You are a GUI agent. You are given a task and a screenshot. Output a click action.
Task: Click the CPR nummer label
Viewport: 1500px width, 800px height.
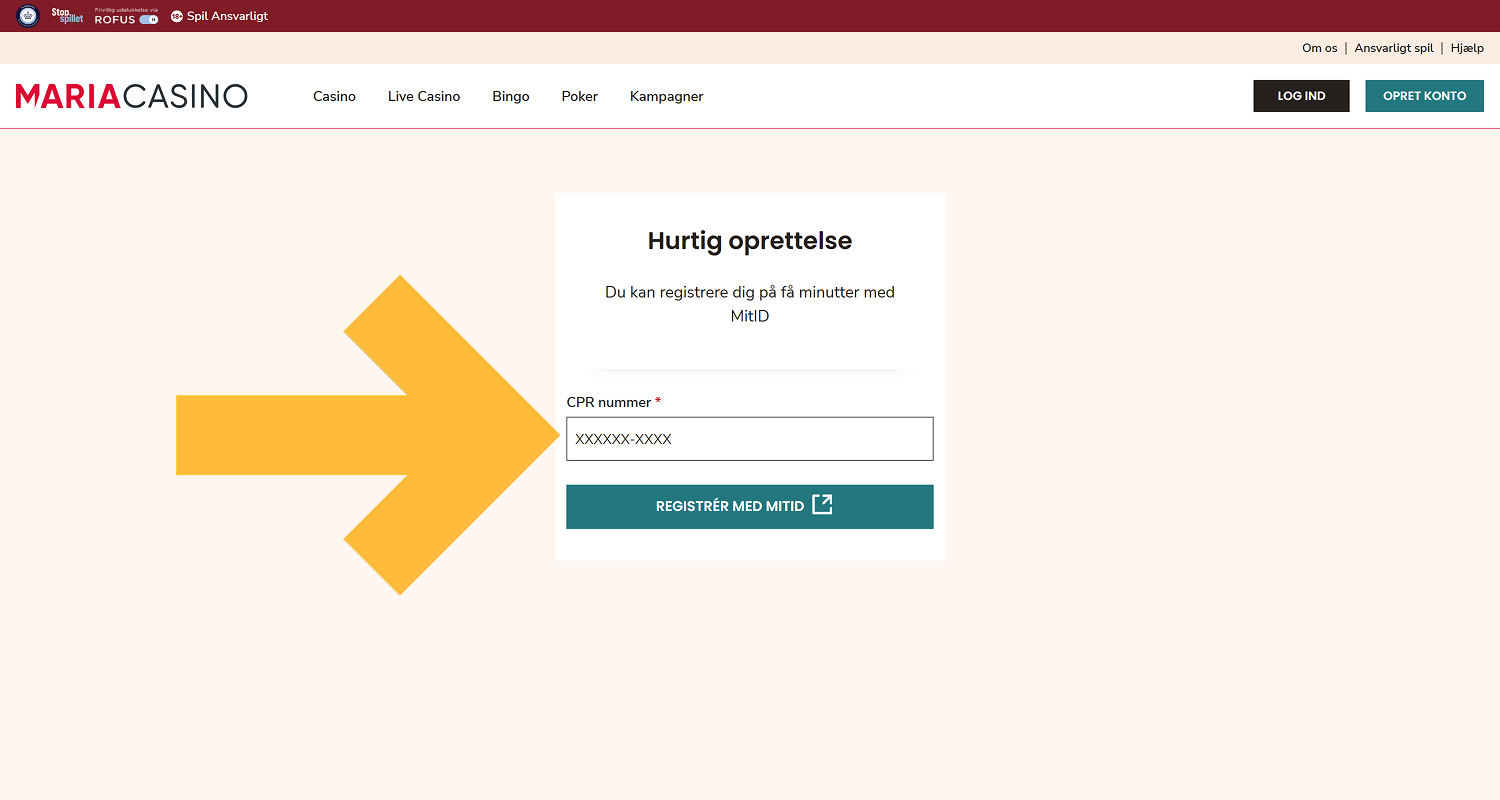point(608,402)
